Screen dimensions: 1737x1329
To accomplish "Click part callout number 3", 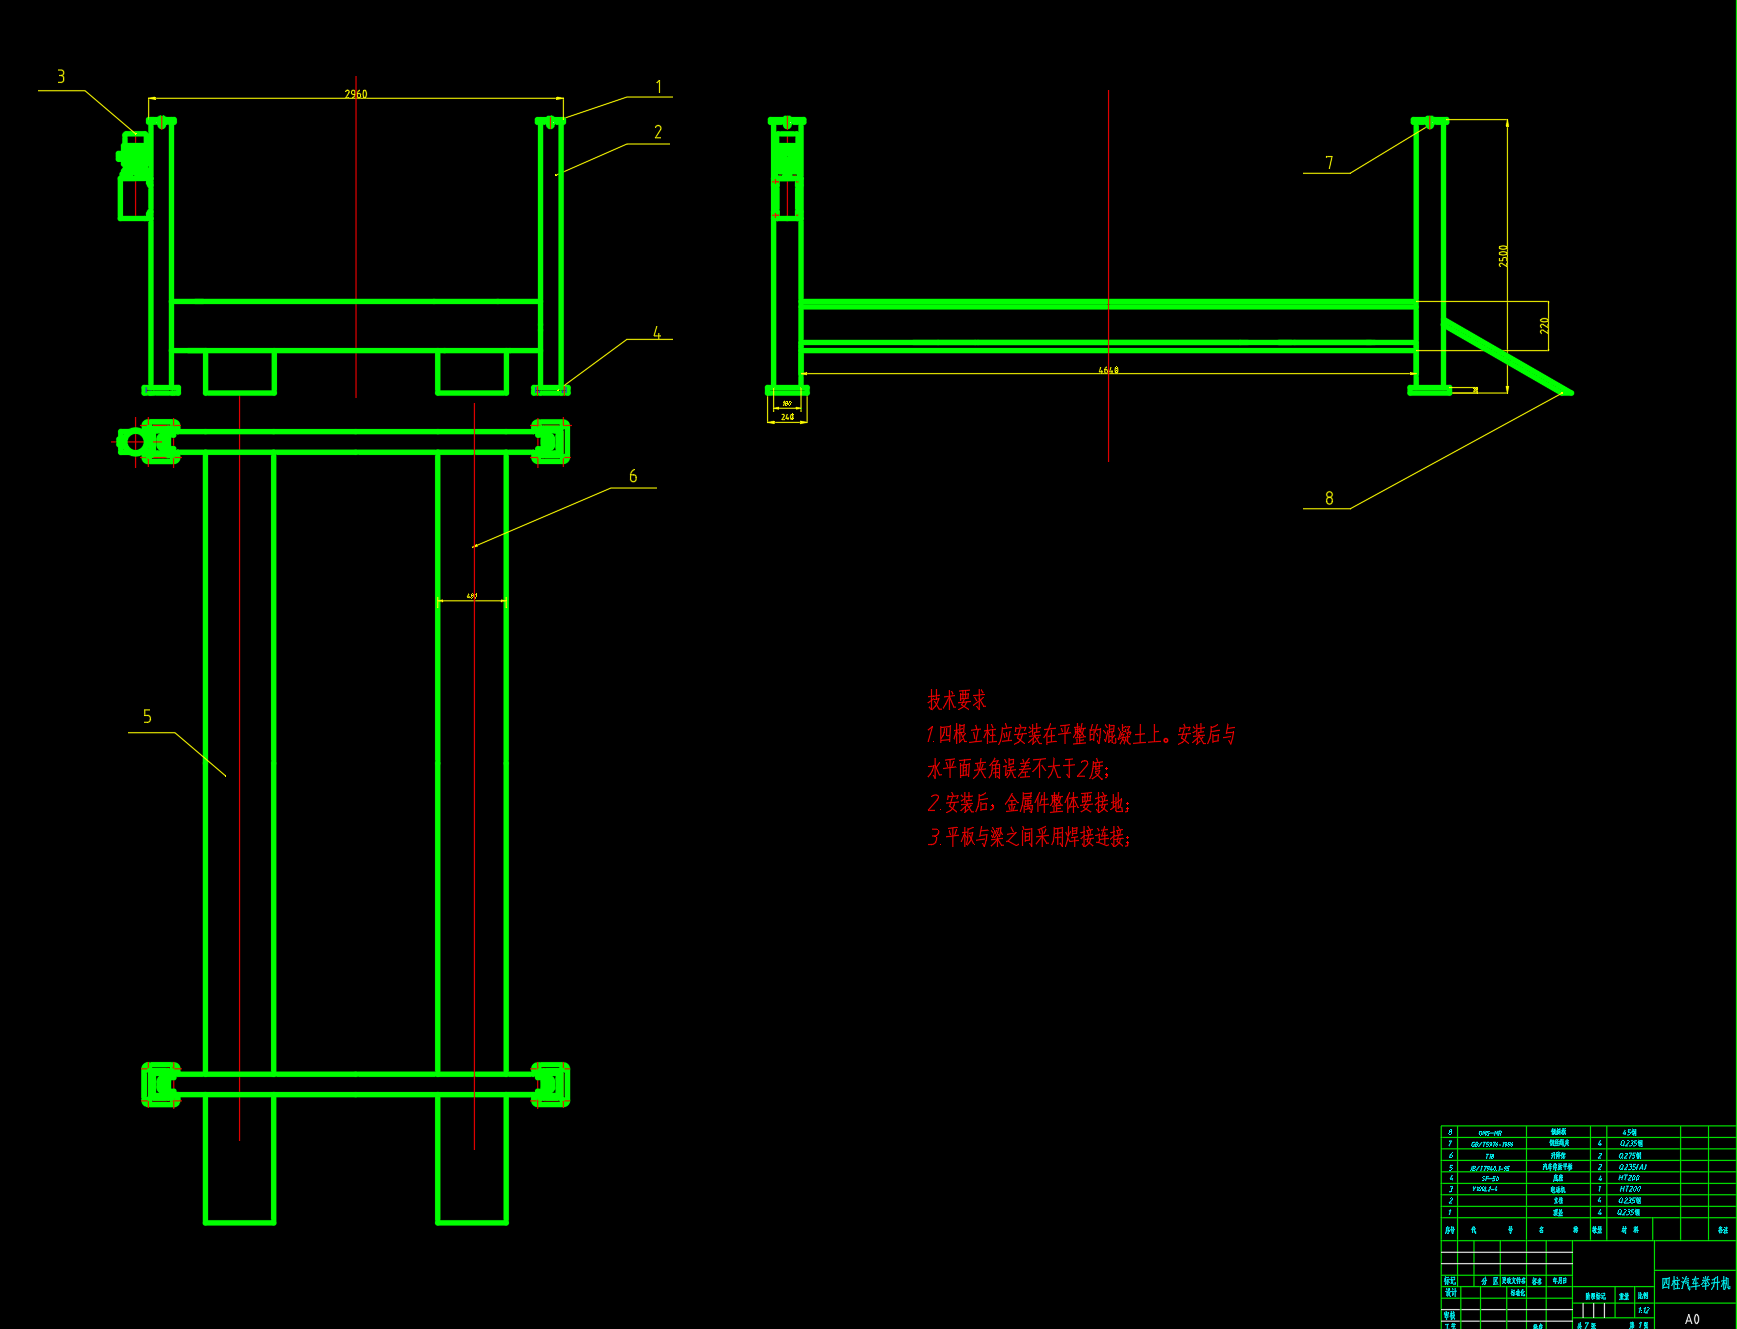I will click(61, 77).
